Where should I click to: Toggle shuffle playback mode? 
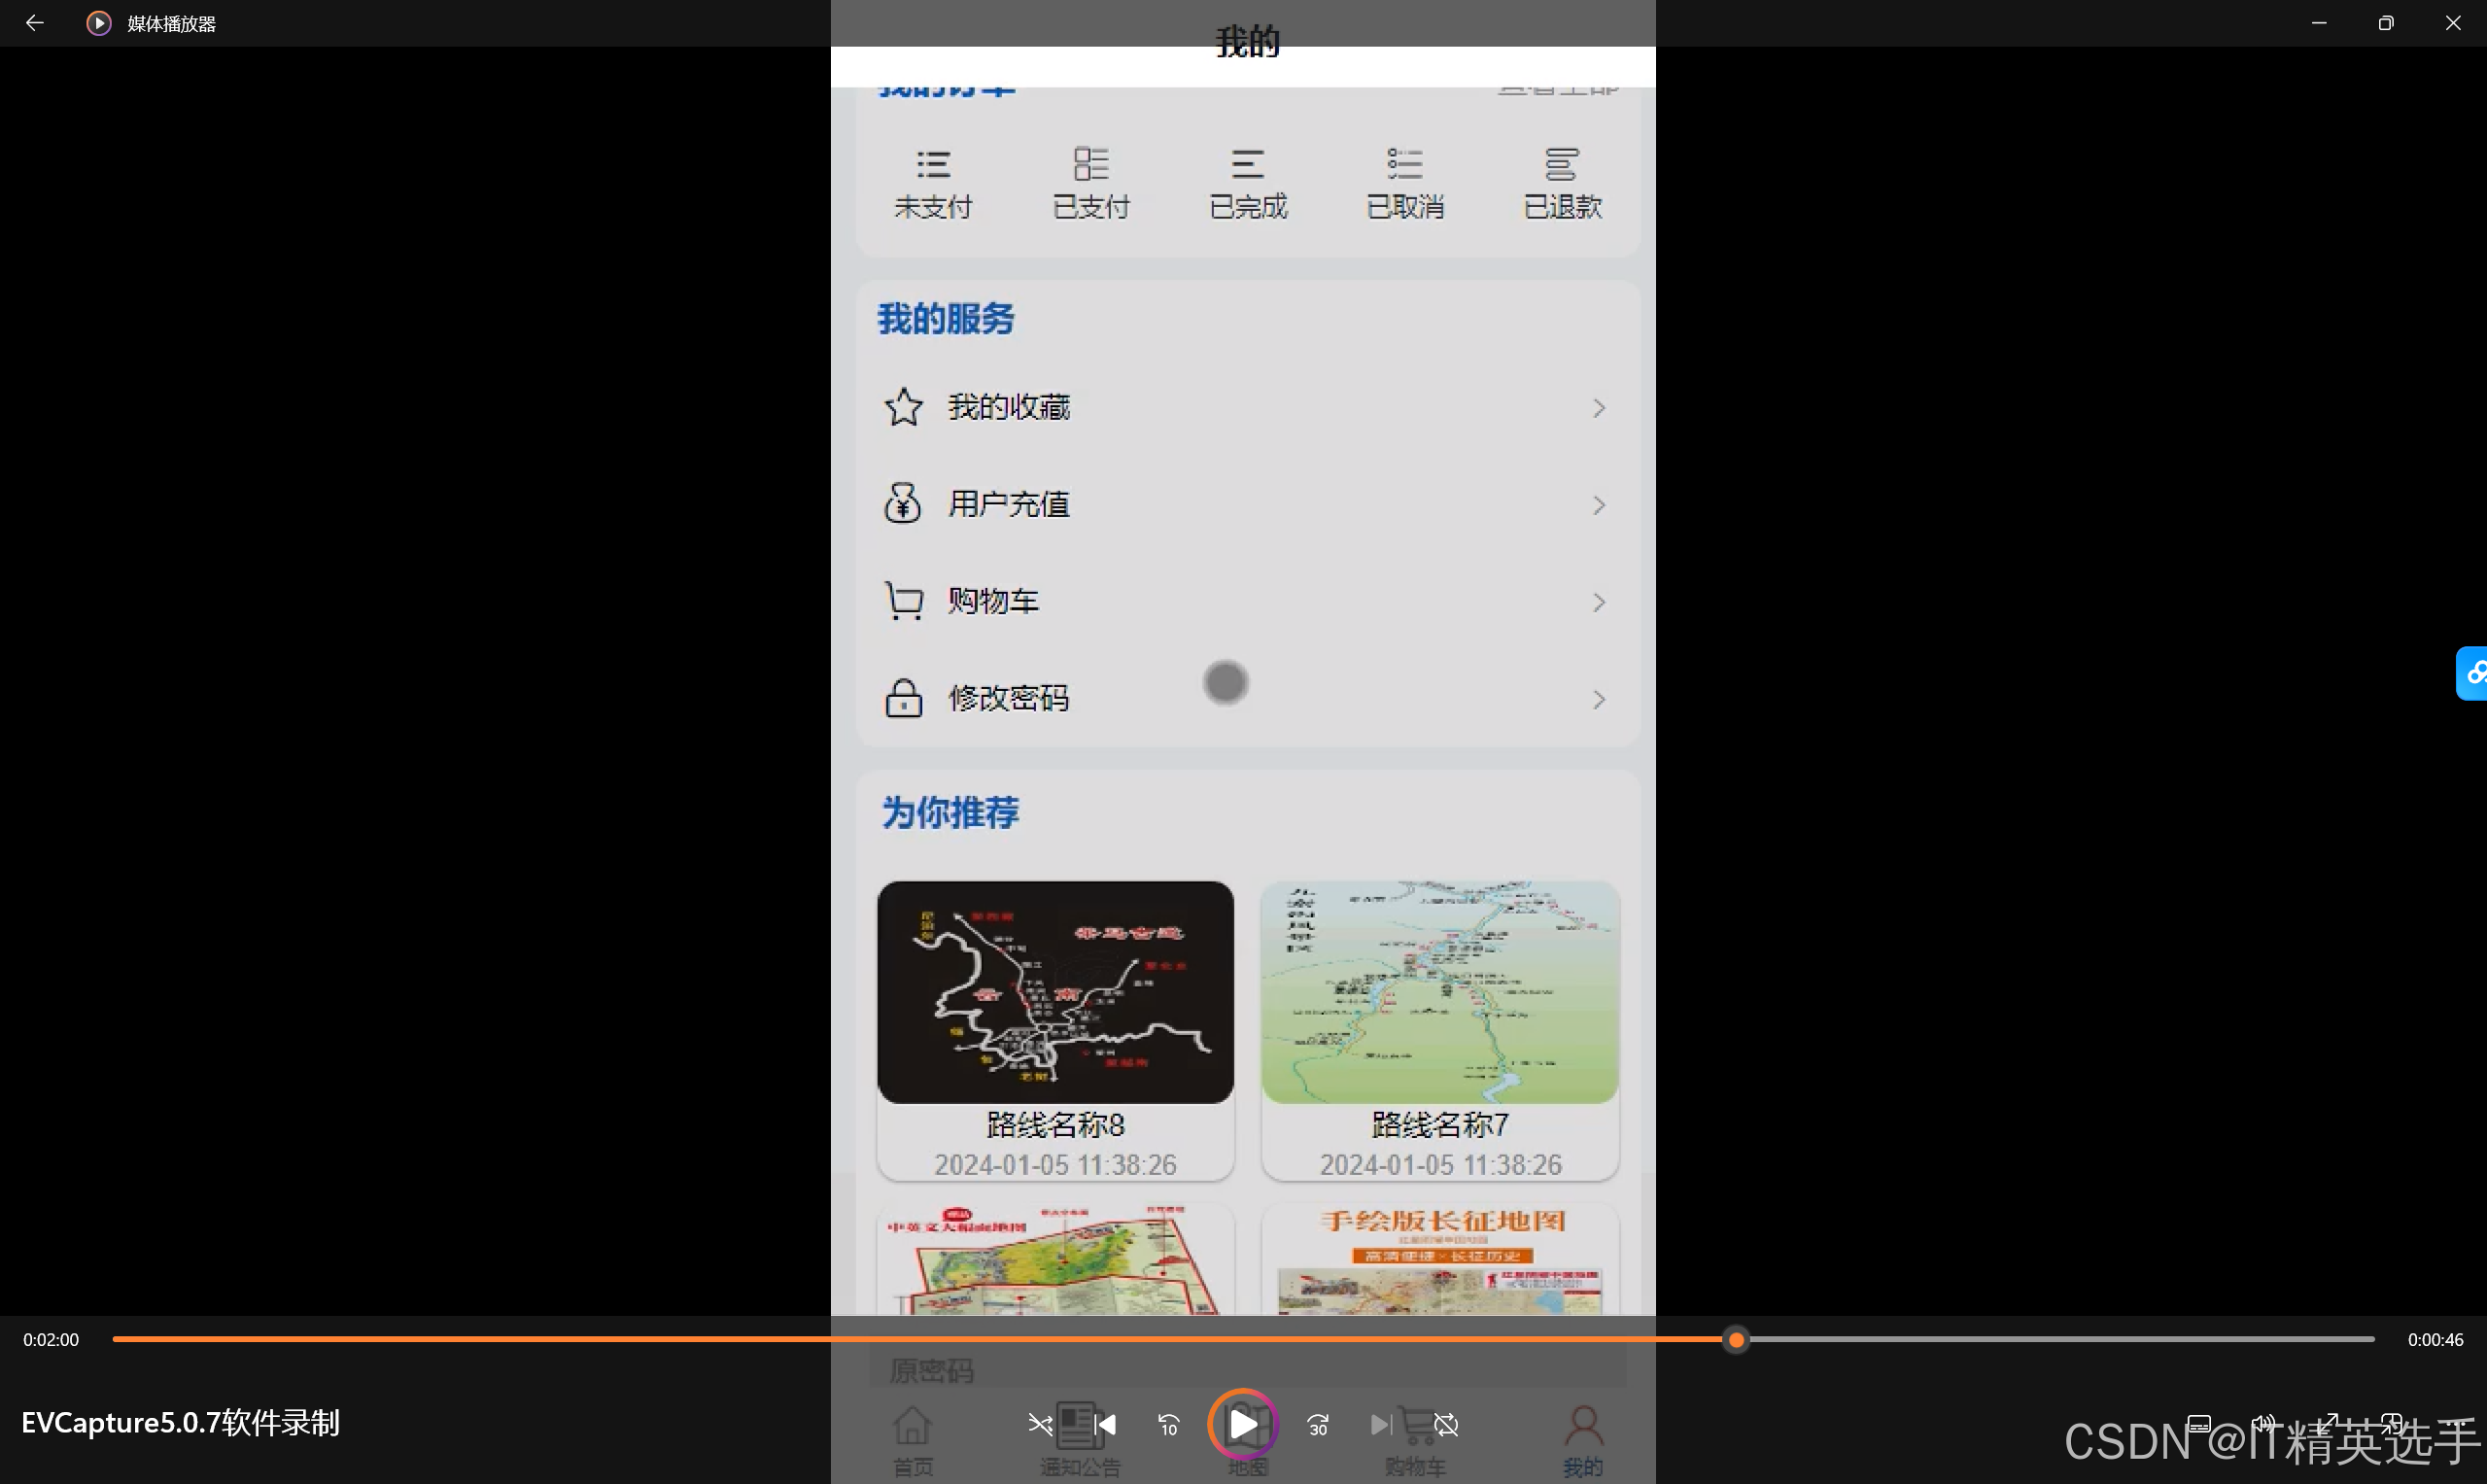[x=1040, y=1424]
